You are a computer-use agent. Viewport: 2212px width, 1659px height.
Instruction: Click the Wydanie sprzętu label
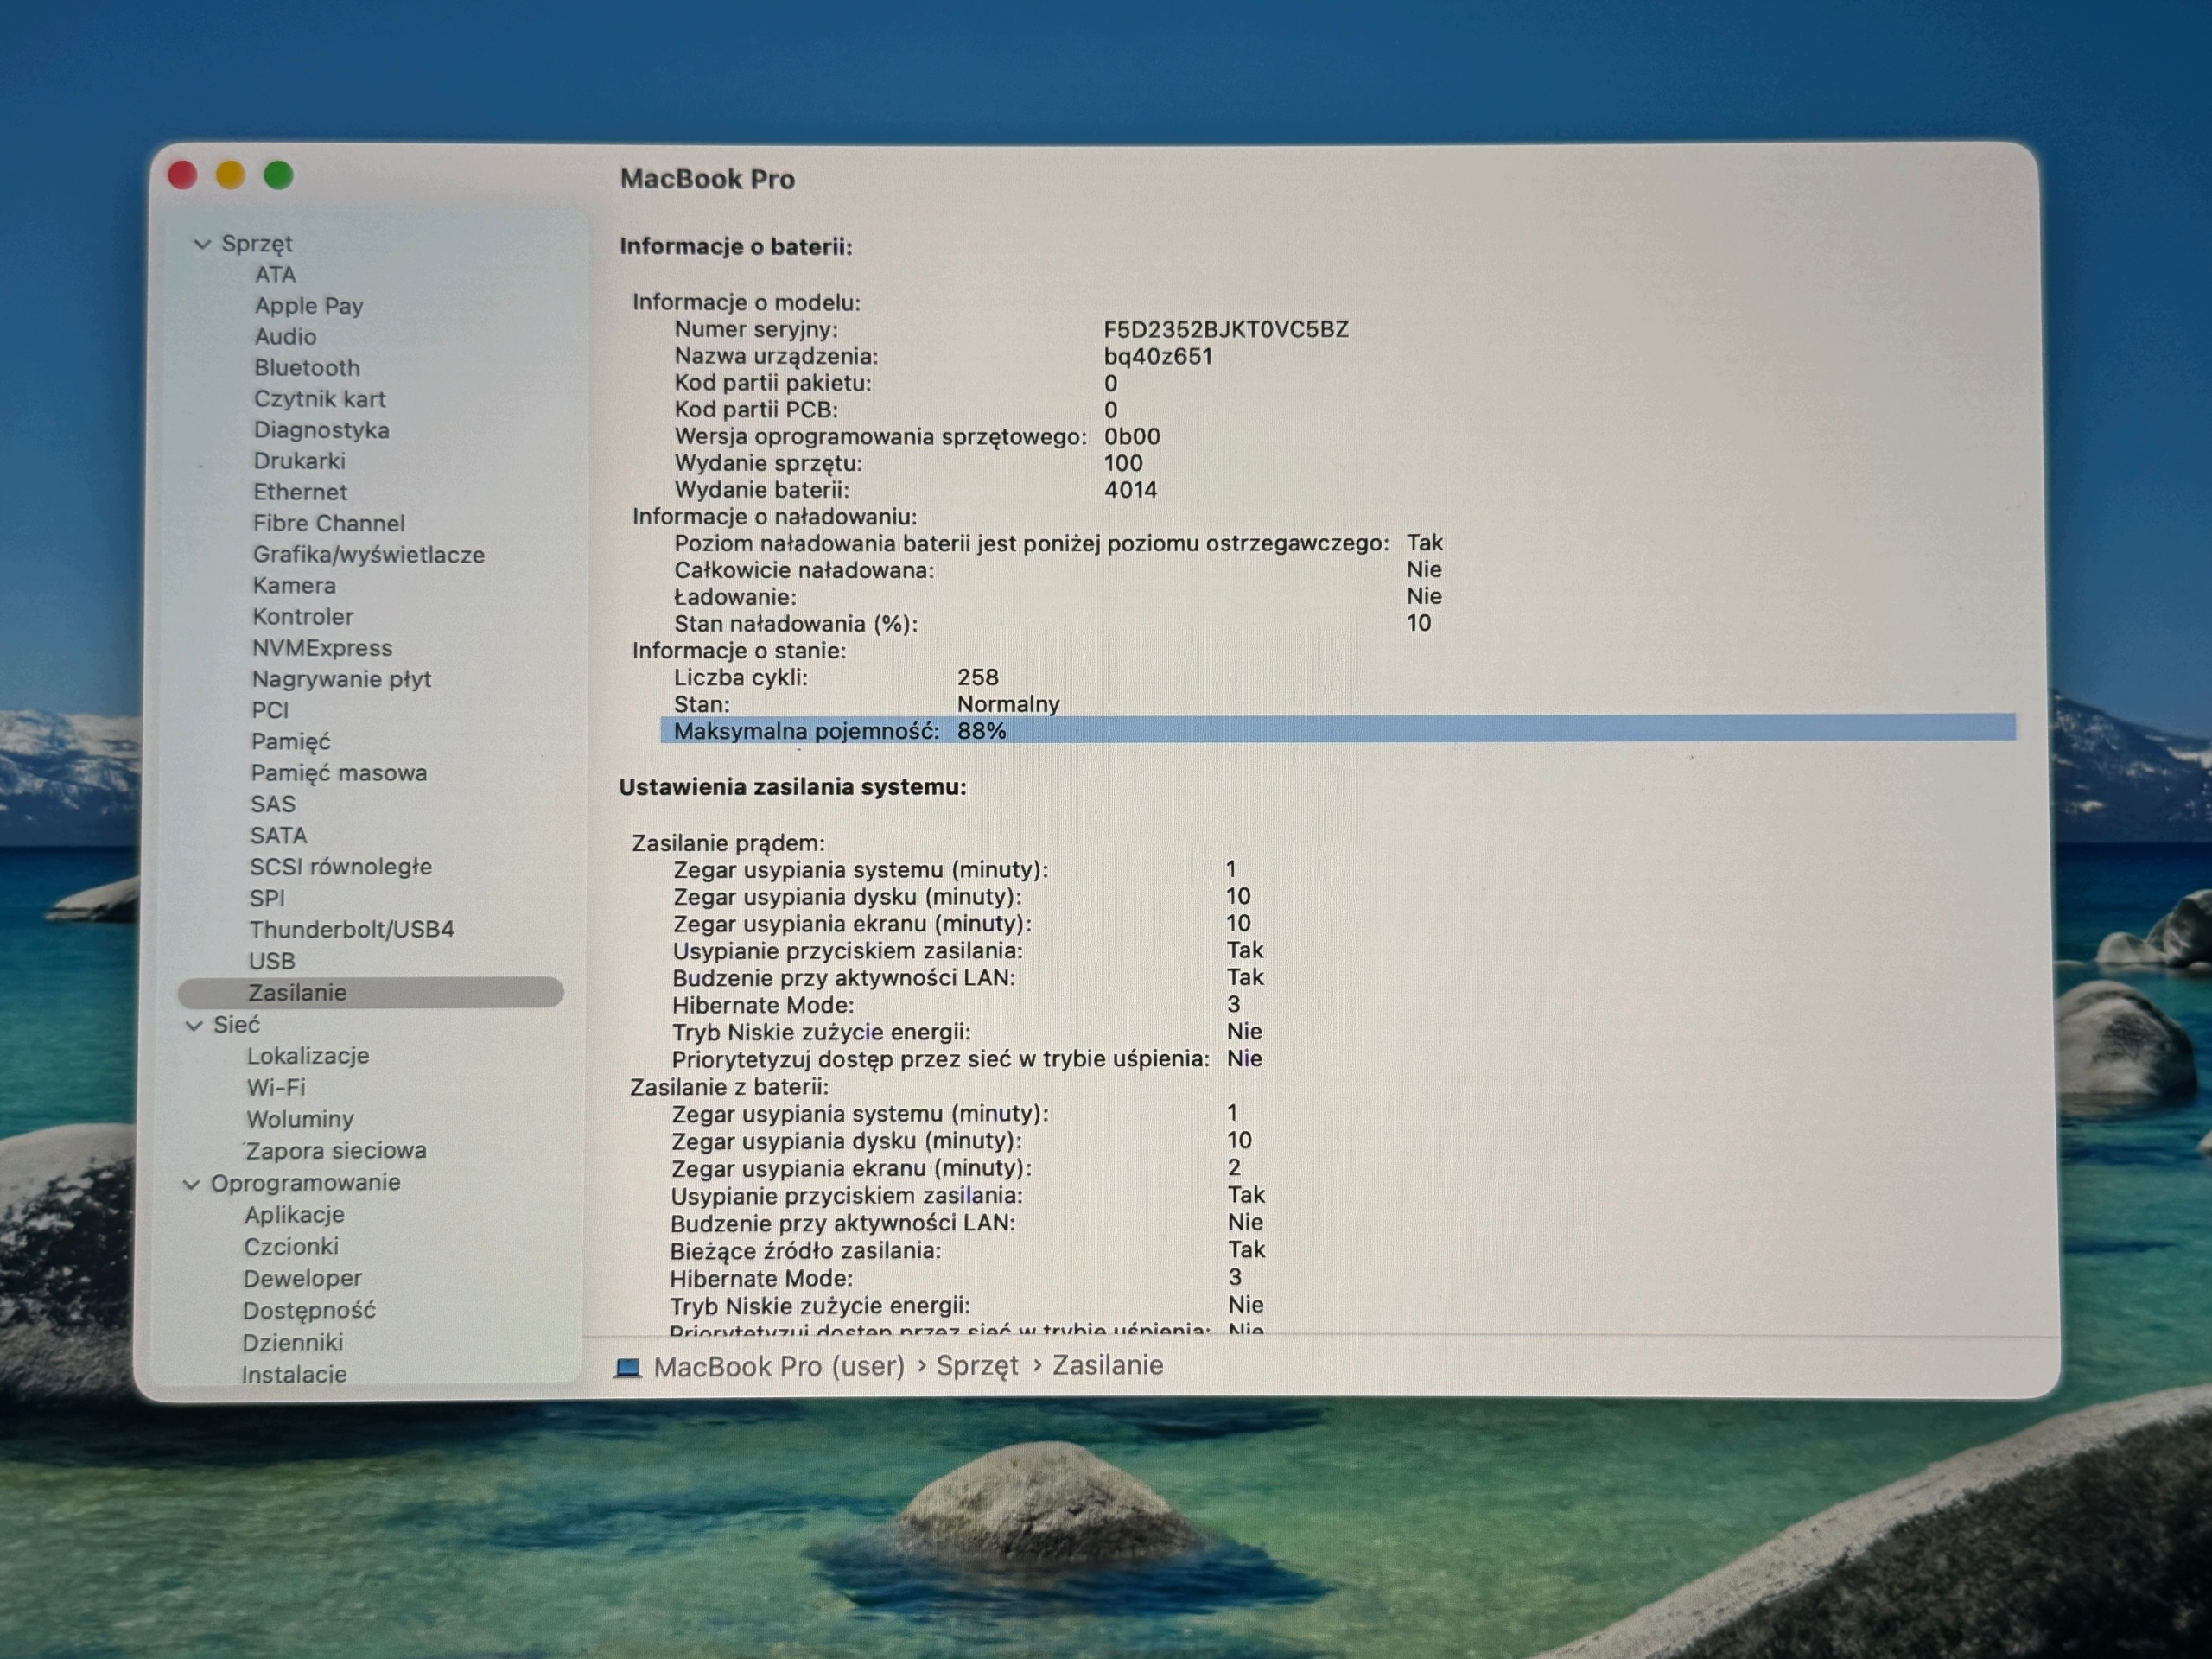click(x=768, y=463)
